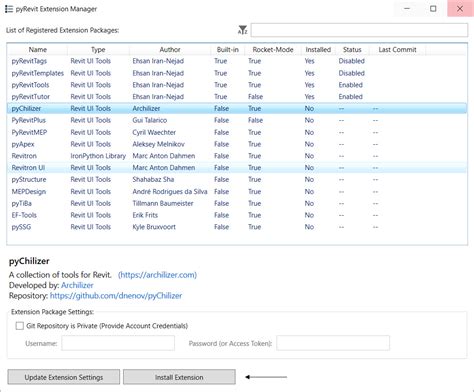Open the Archilizer developer link
The height and width of the screenshot is (392, 474).
77,285
